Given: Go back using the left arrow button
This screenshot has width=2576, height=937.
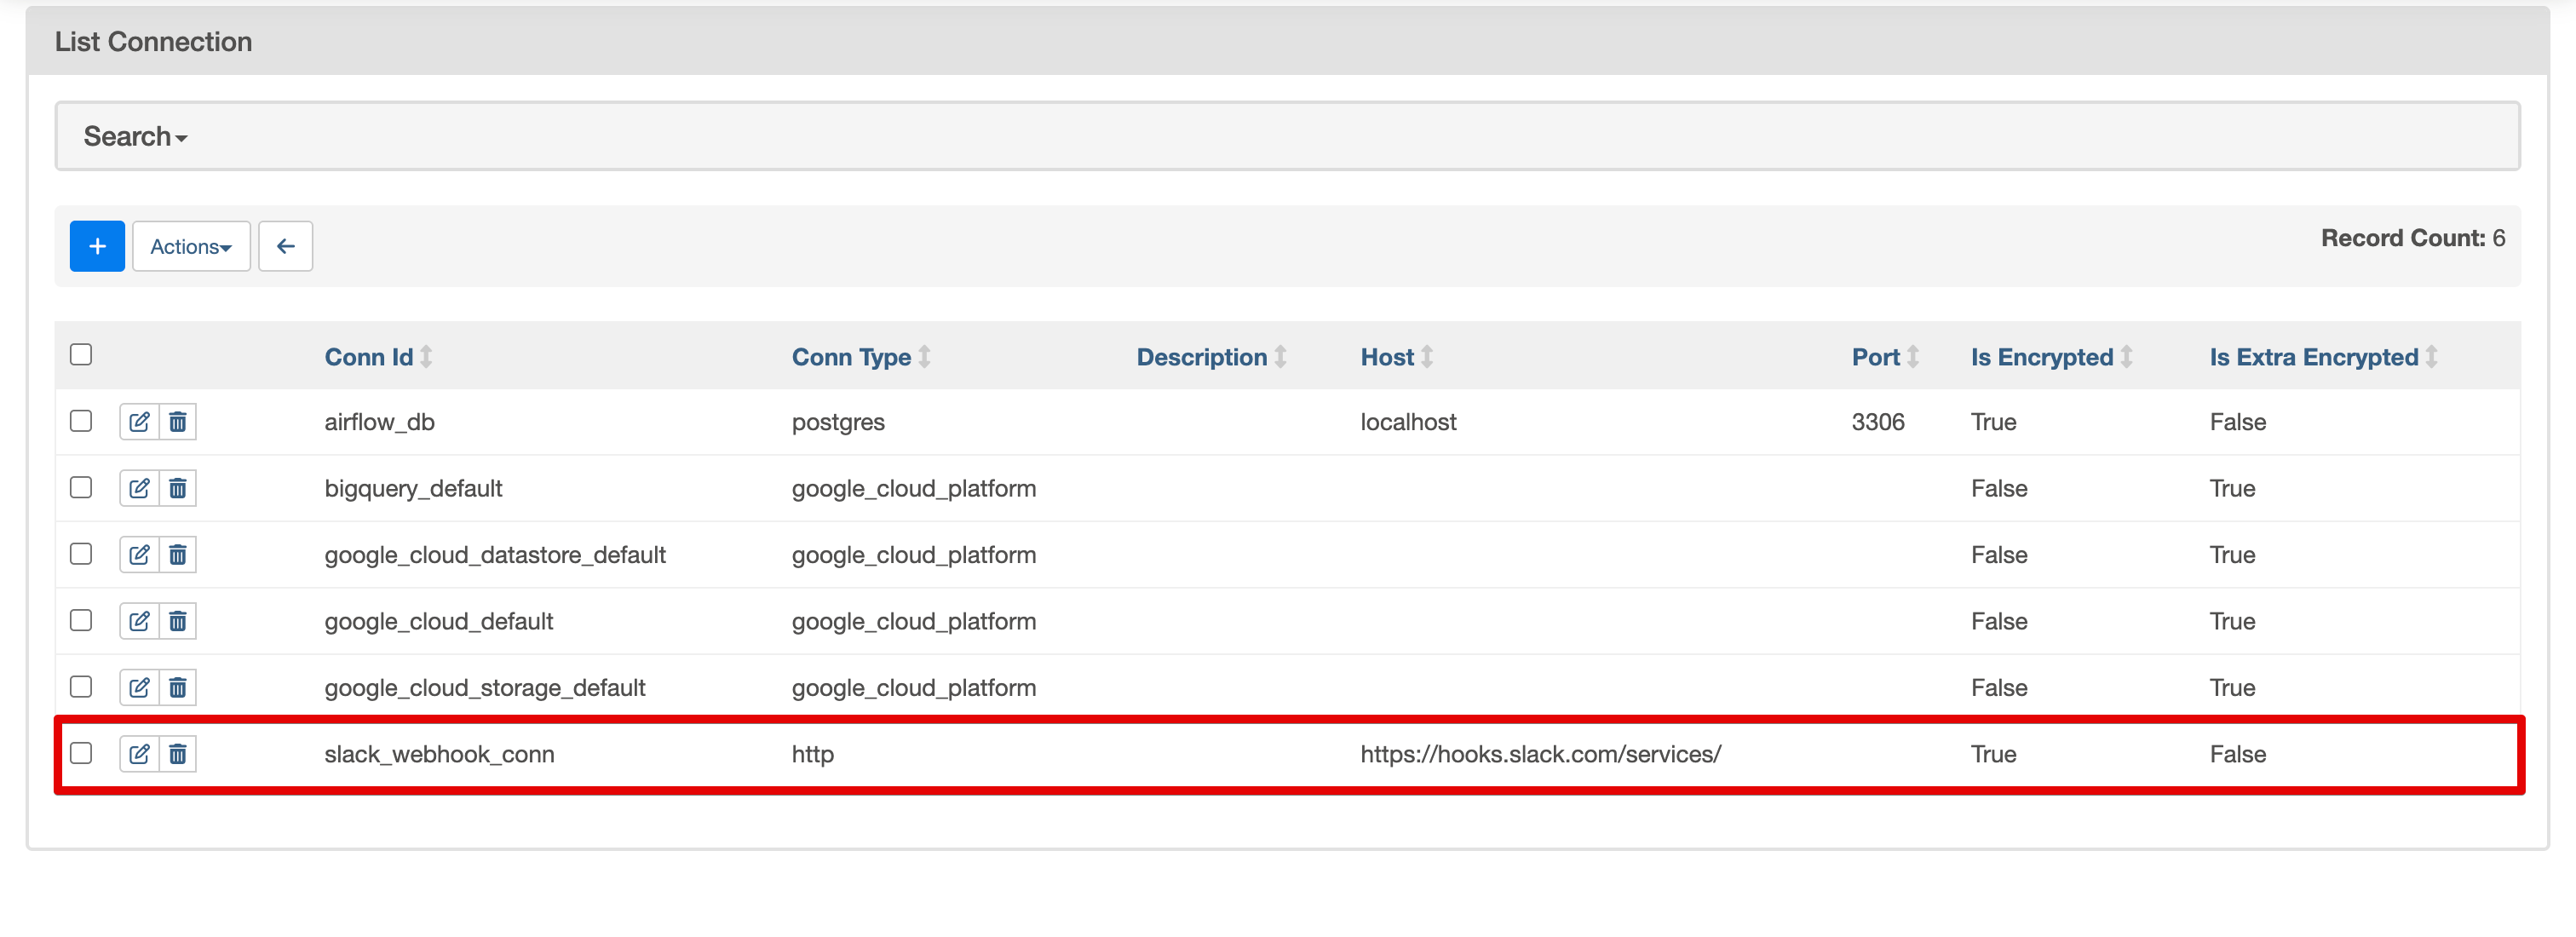Looking at the screenshot, I should [285, 245].
